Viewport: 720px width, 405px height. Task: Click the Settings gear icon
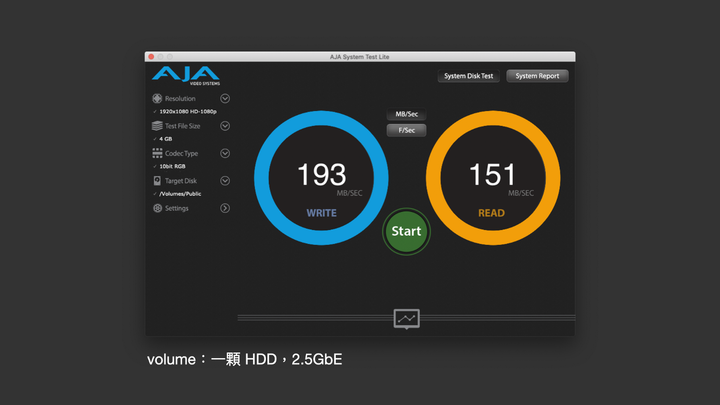point(158,208)
